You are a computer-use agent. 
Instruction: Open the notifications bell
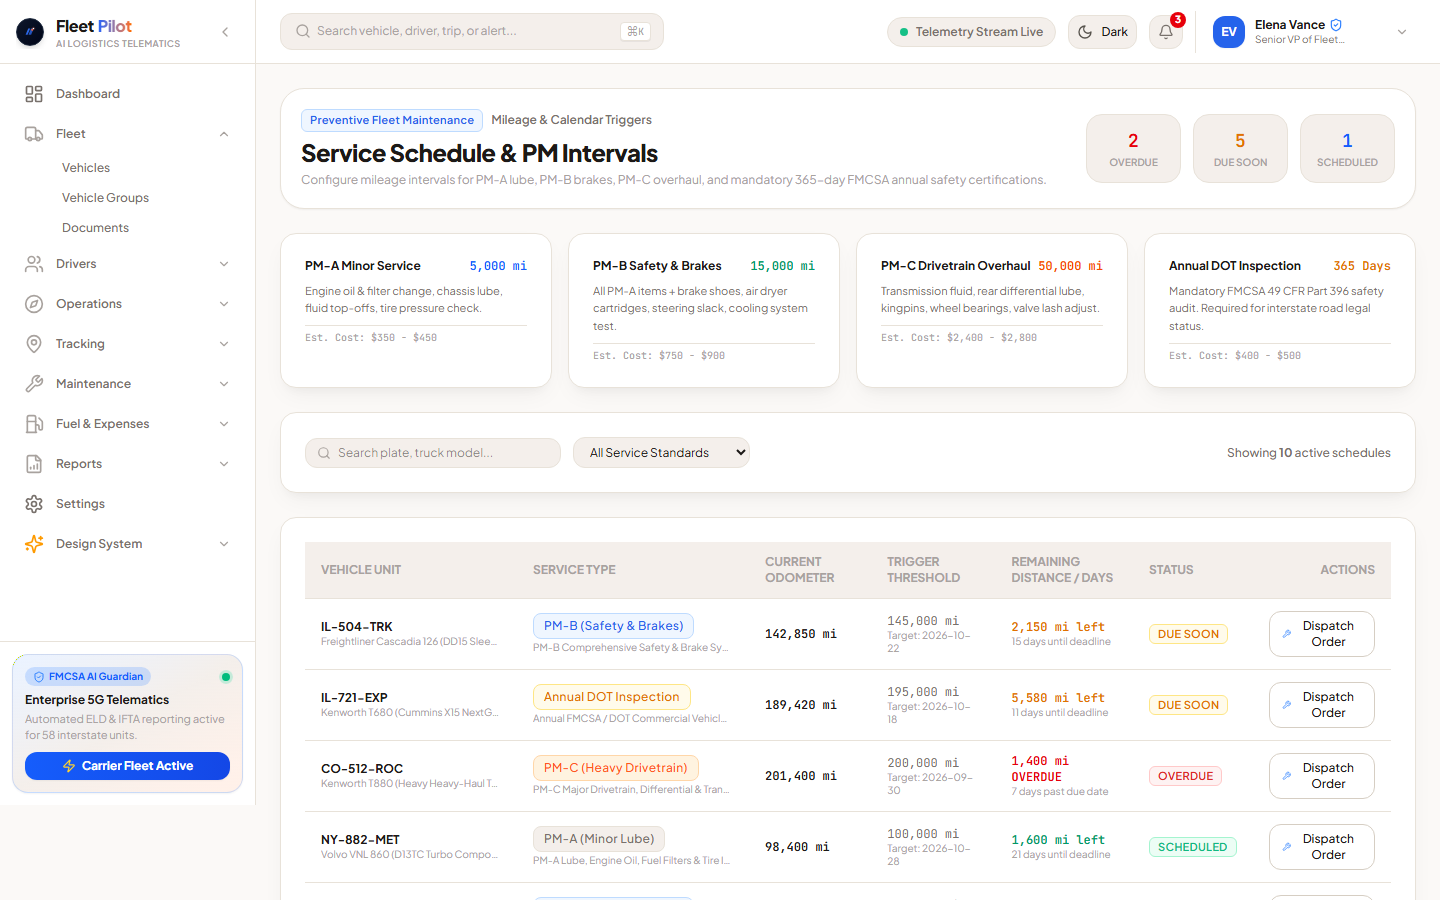[x=1166, y=32]
